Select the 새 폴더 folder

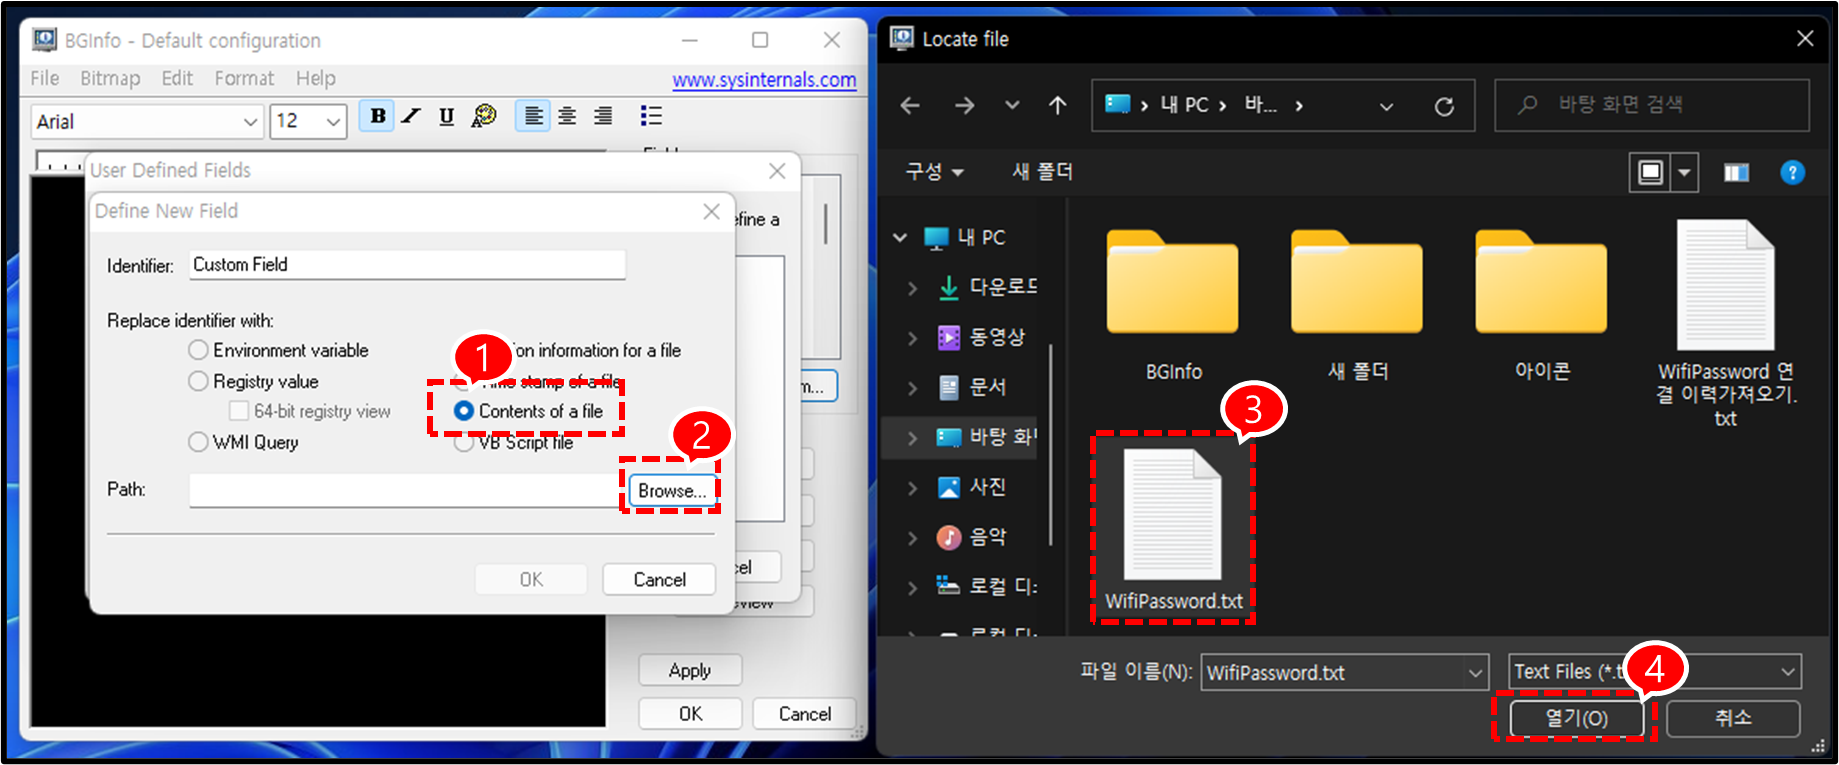(x=1357, y=307)
